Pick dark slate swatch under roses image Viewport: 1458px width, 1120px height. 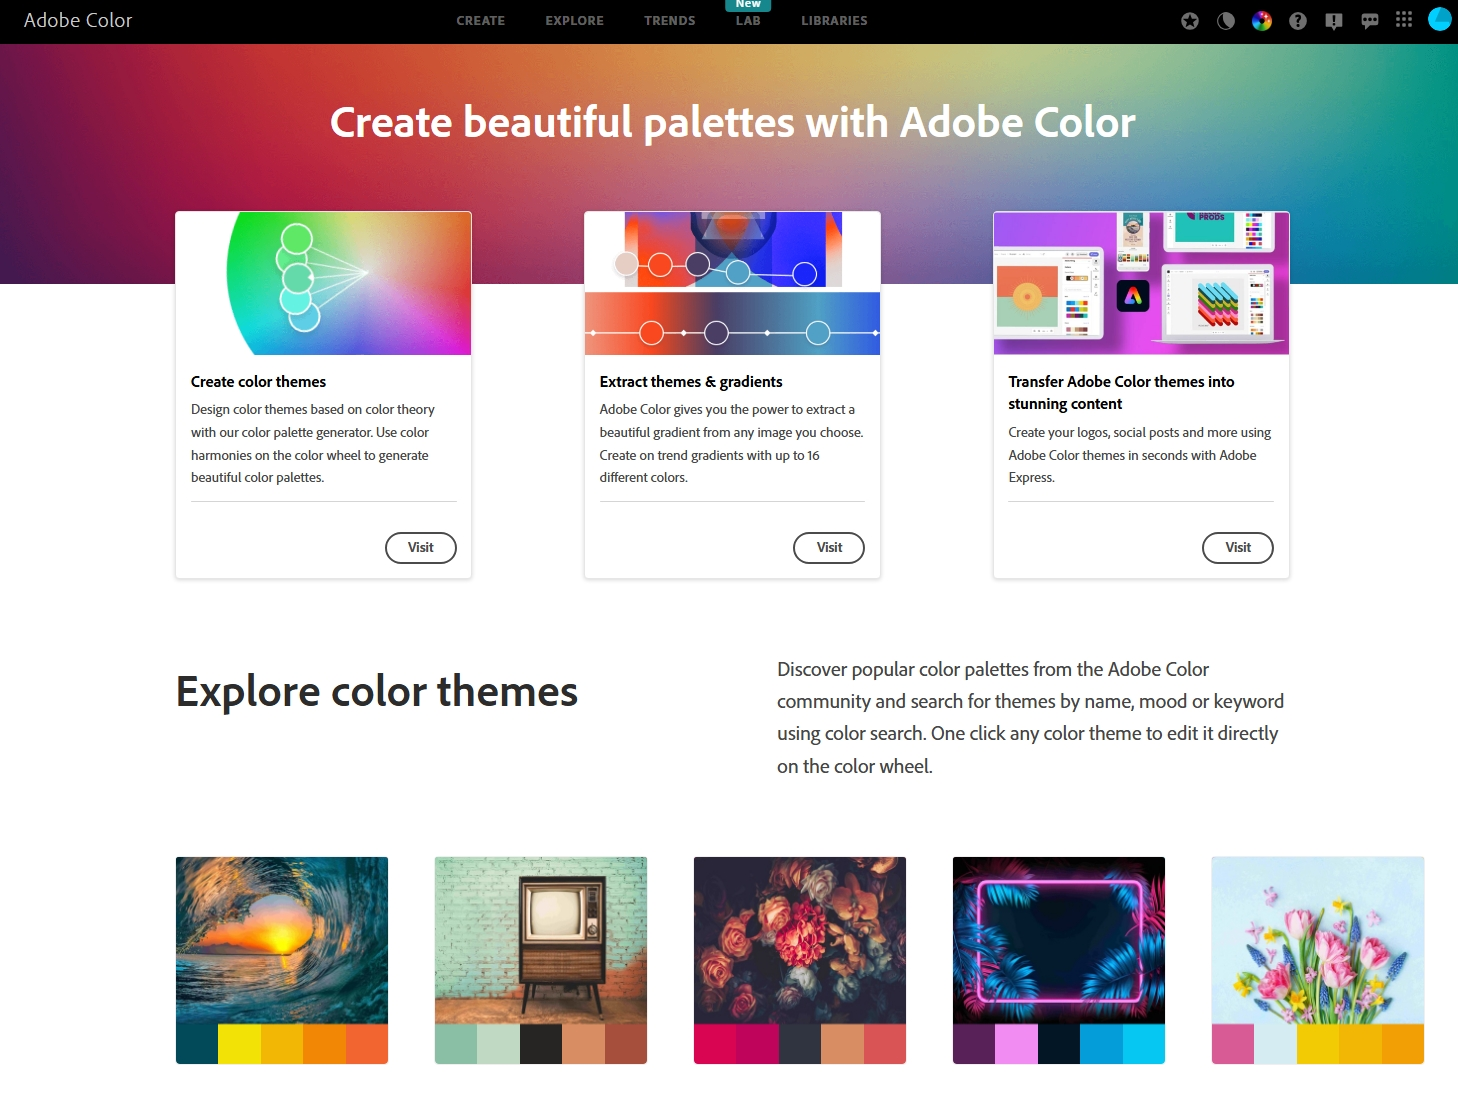pos(800,1044)
